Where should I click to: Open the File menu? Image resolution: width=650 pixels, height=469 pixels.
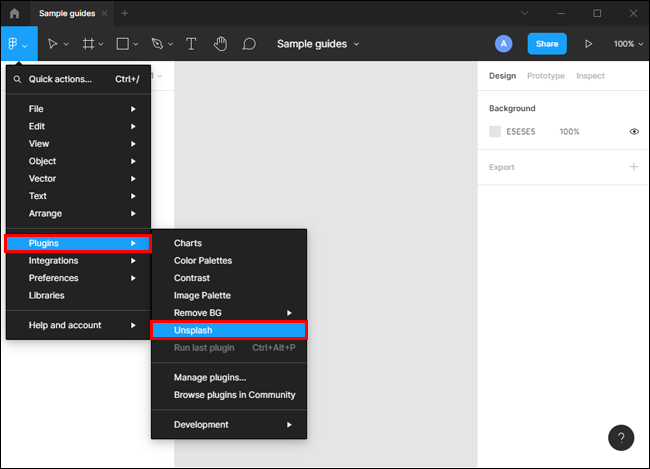(x=78, y=109)
